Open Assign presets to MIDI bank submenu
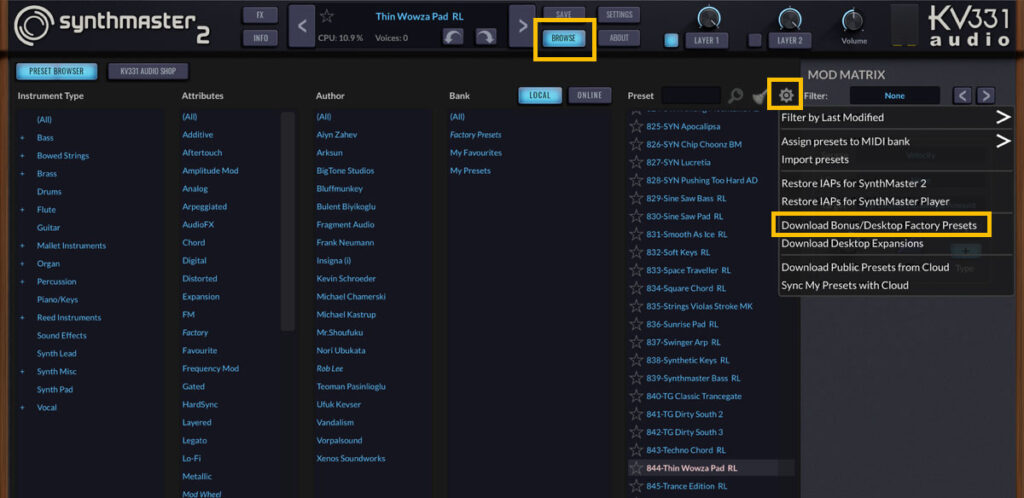Screen dimensions: 1024x498 (895, 141)
